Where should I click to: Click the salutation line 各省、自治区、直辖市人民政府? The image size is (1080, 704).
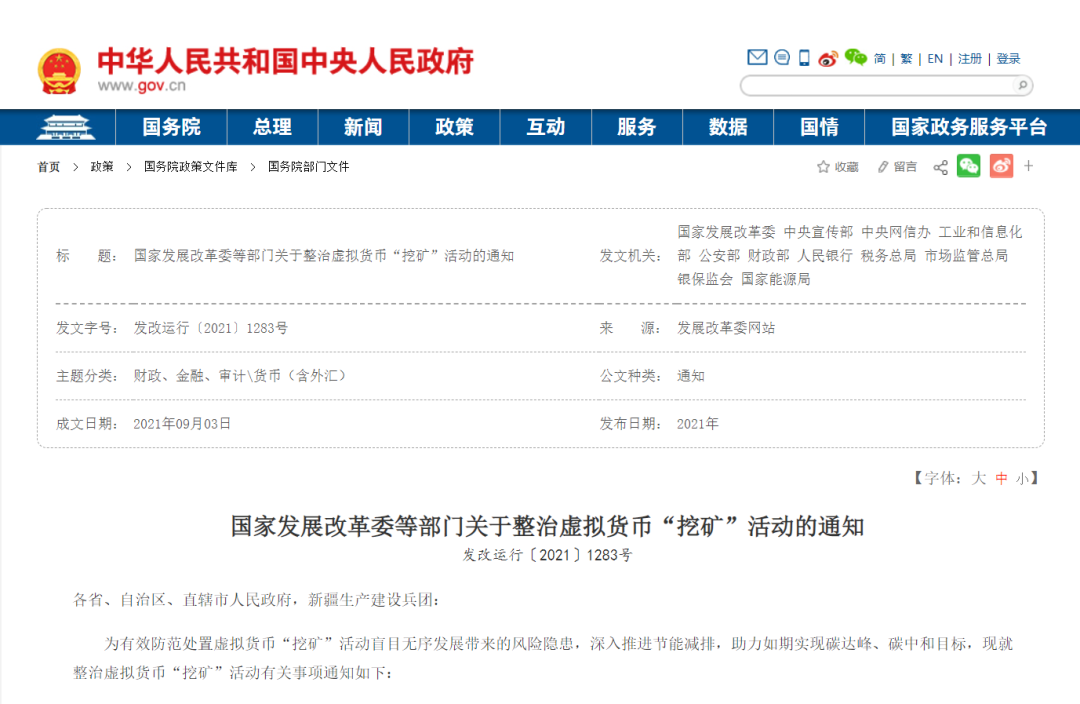click(x=256, y=600)
